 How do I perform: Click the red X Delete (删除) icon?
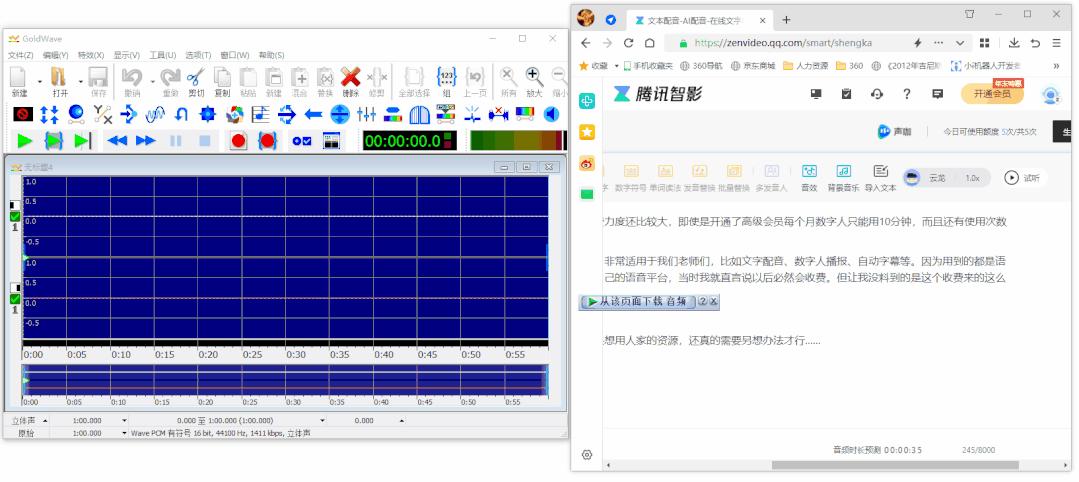[x=351, y=77]
